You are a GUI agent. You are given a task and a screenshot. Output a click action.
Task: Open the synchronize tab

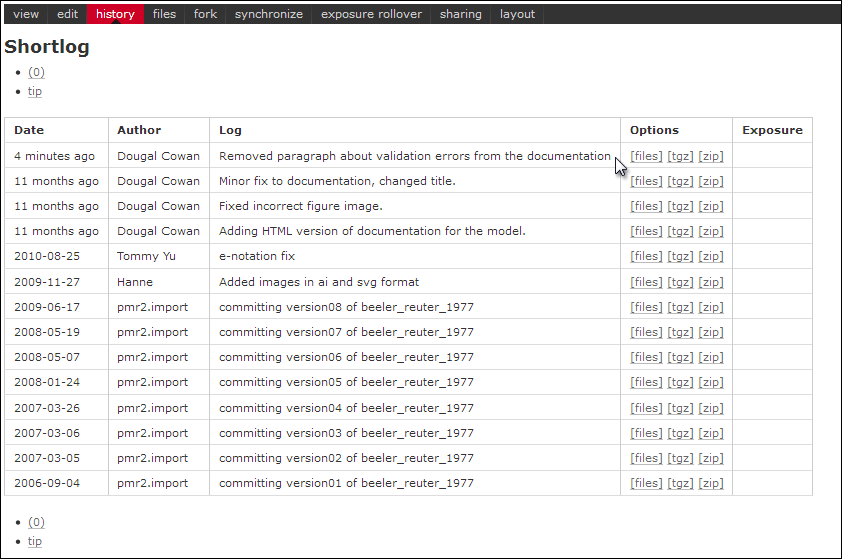[268, 14]
